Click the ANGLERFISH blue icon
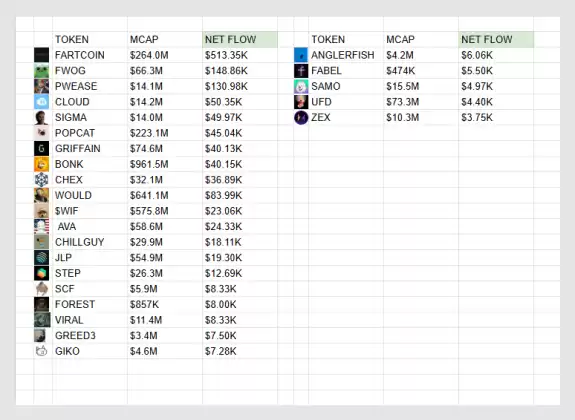 click(x=301, y=55)
